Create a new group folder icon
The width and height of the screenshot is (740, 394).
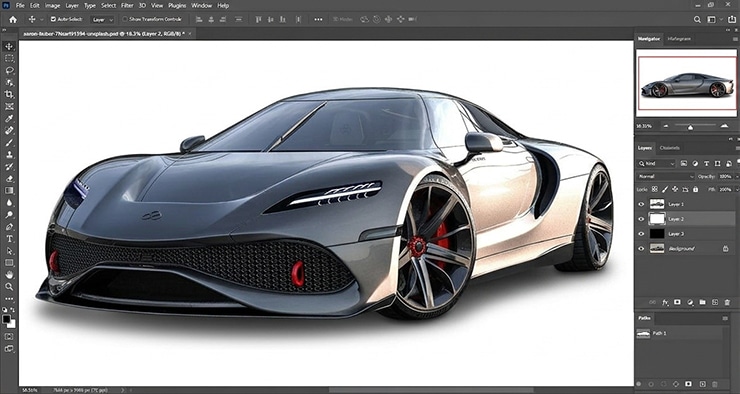[x=702, y=302]
